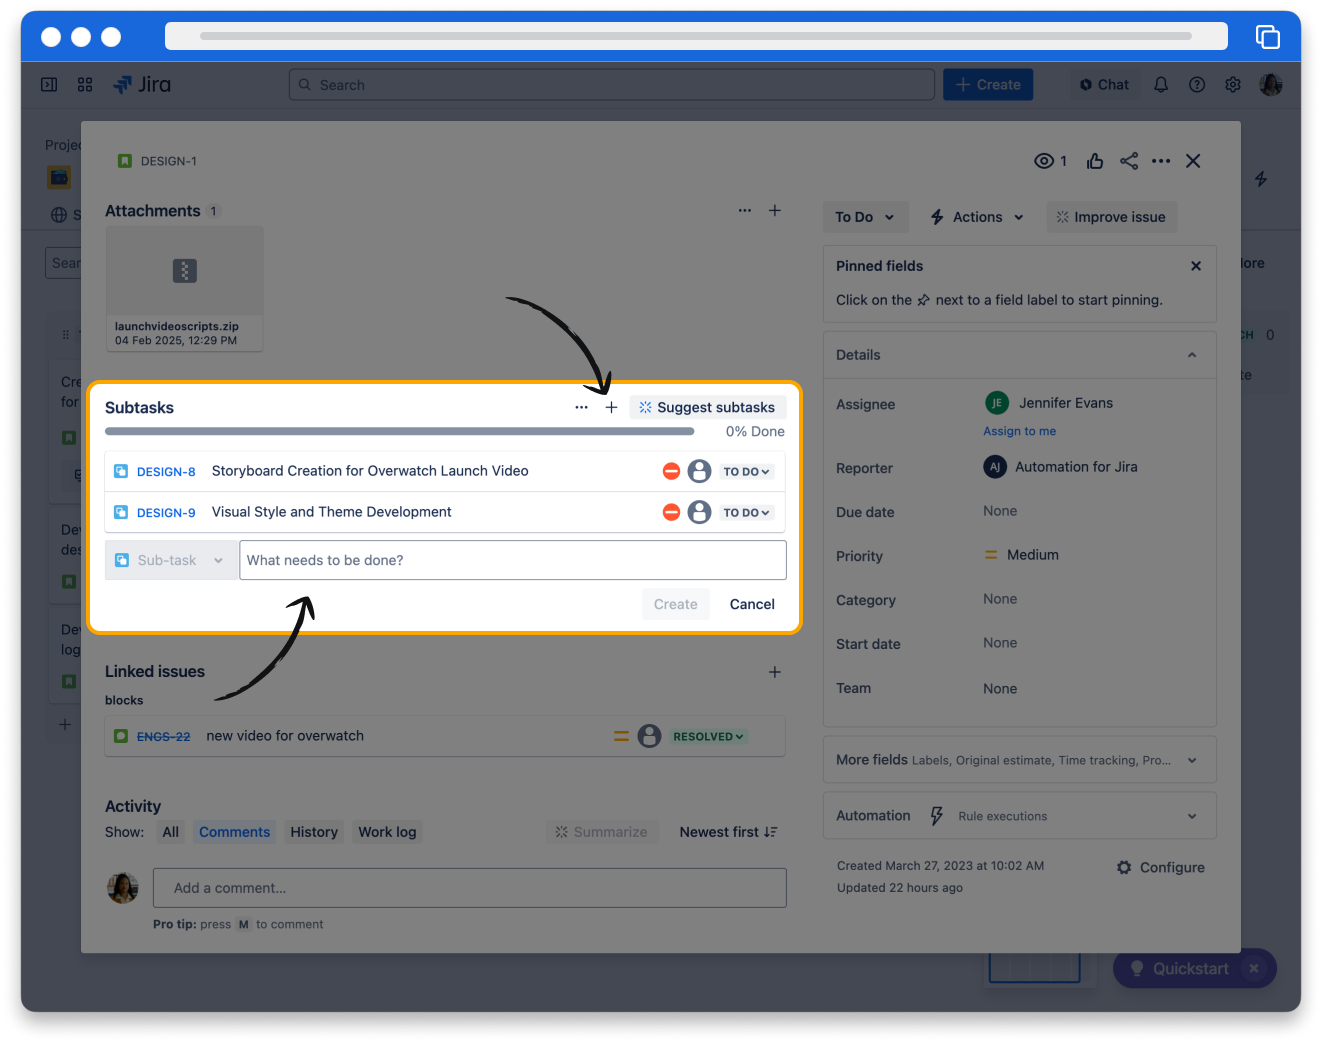The image size is (1322, 1043).
Task: Click ENGS-22 assignee avatar
Action: point(650,736)
